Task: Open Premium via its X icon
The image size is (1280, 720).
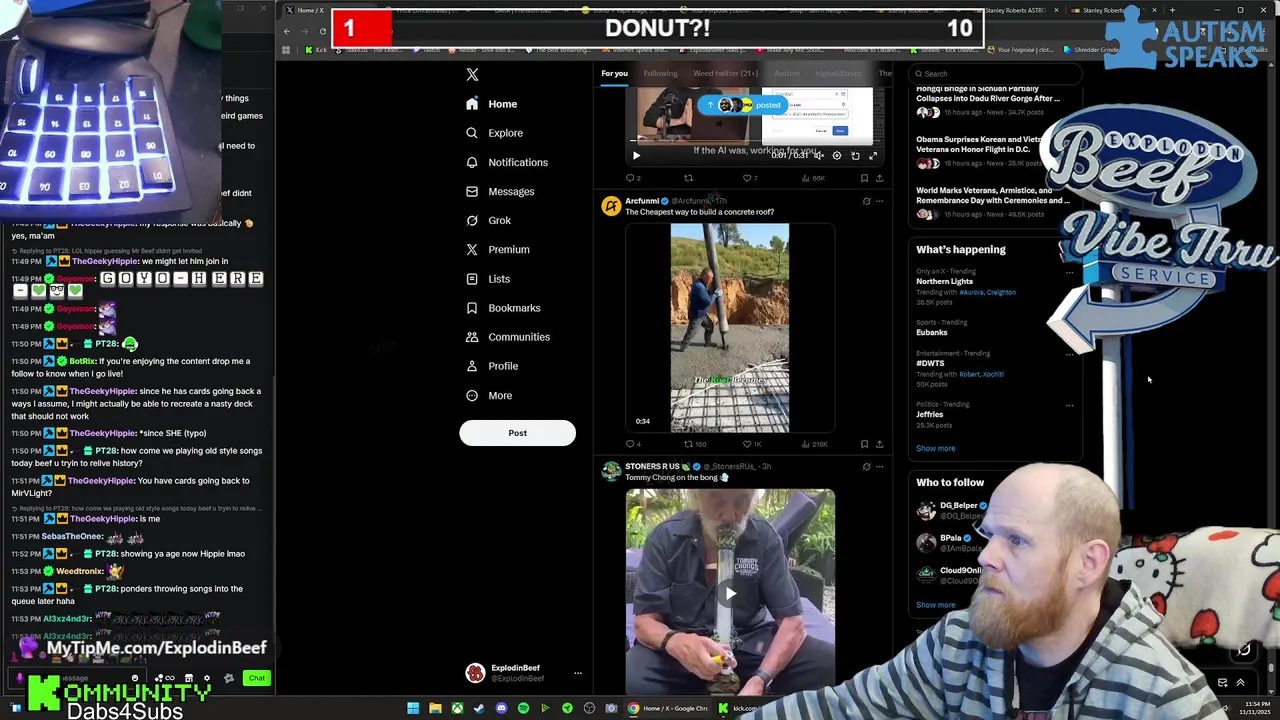Action: 472,249
